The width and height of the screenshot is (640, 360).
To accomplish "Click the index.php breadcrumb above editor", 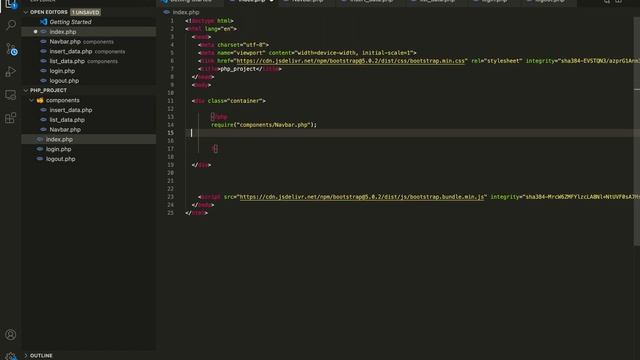I will click(x=186, y=12).
